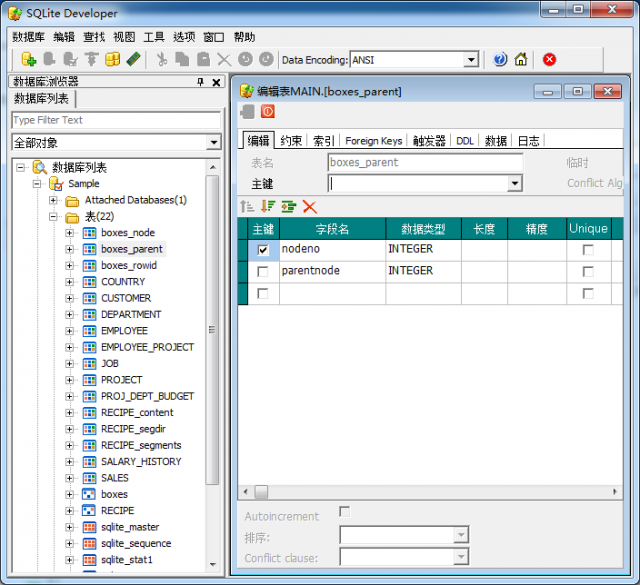
Task: Click the register database toolbar icon
Action: [x=29, y=60]
